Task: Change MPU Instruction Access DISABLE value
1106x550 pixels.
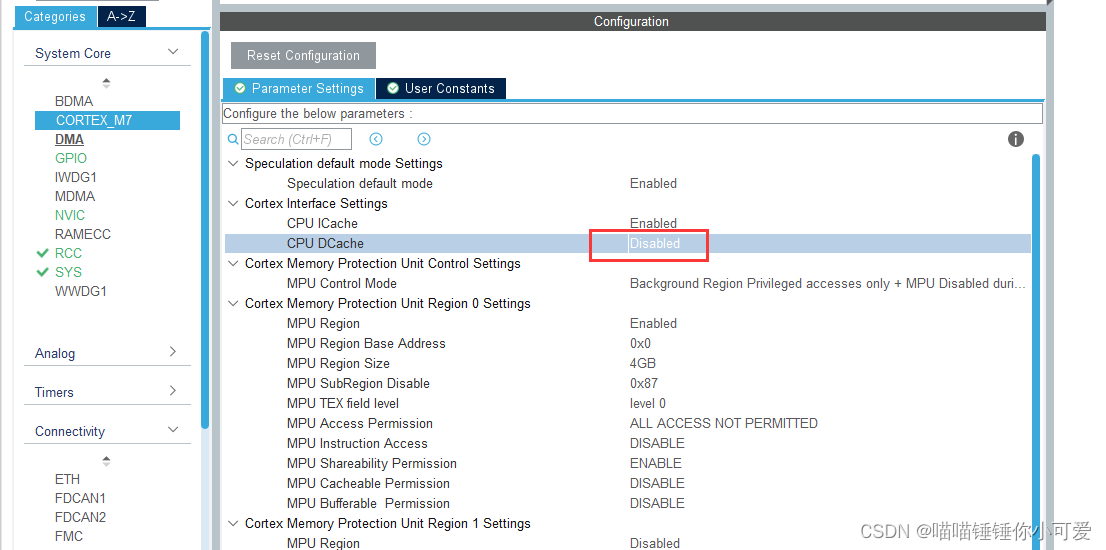Action: coord(657,444)
